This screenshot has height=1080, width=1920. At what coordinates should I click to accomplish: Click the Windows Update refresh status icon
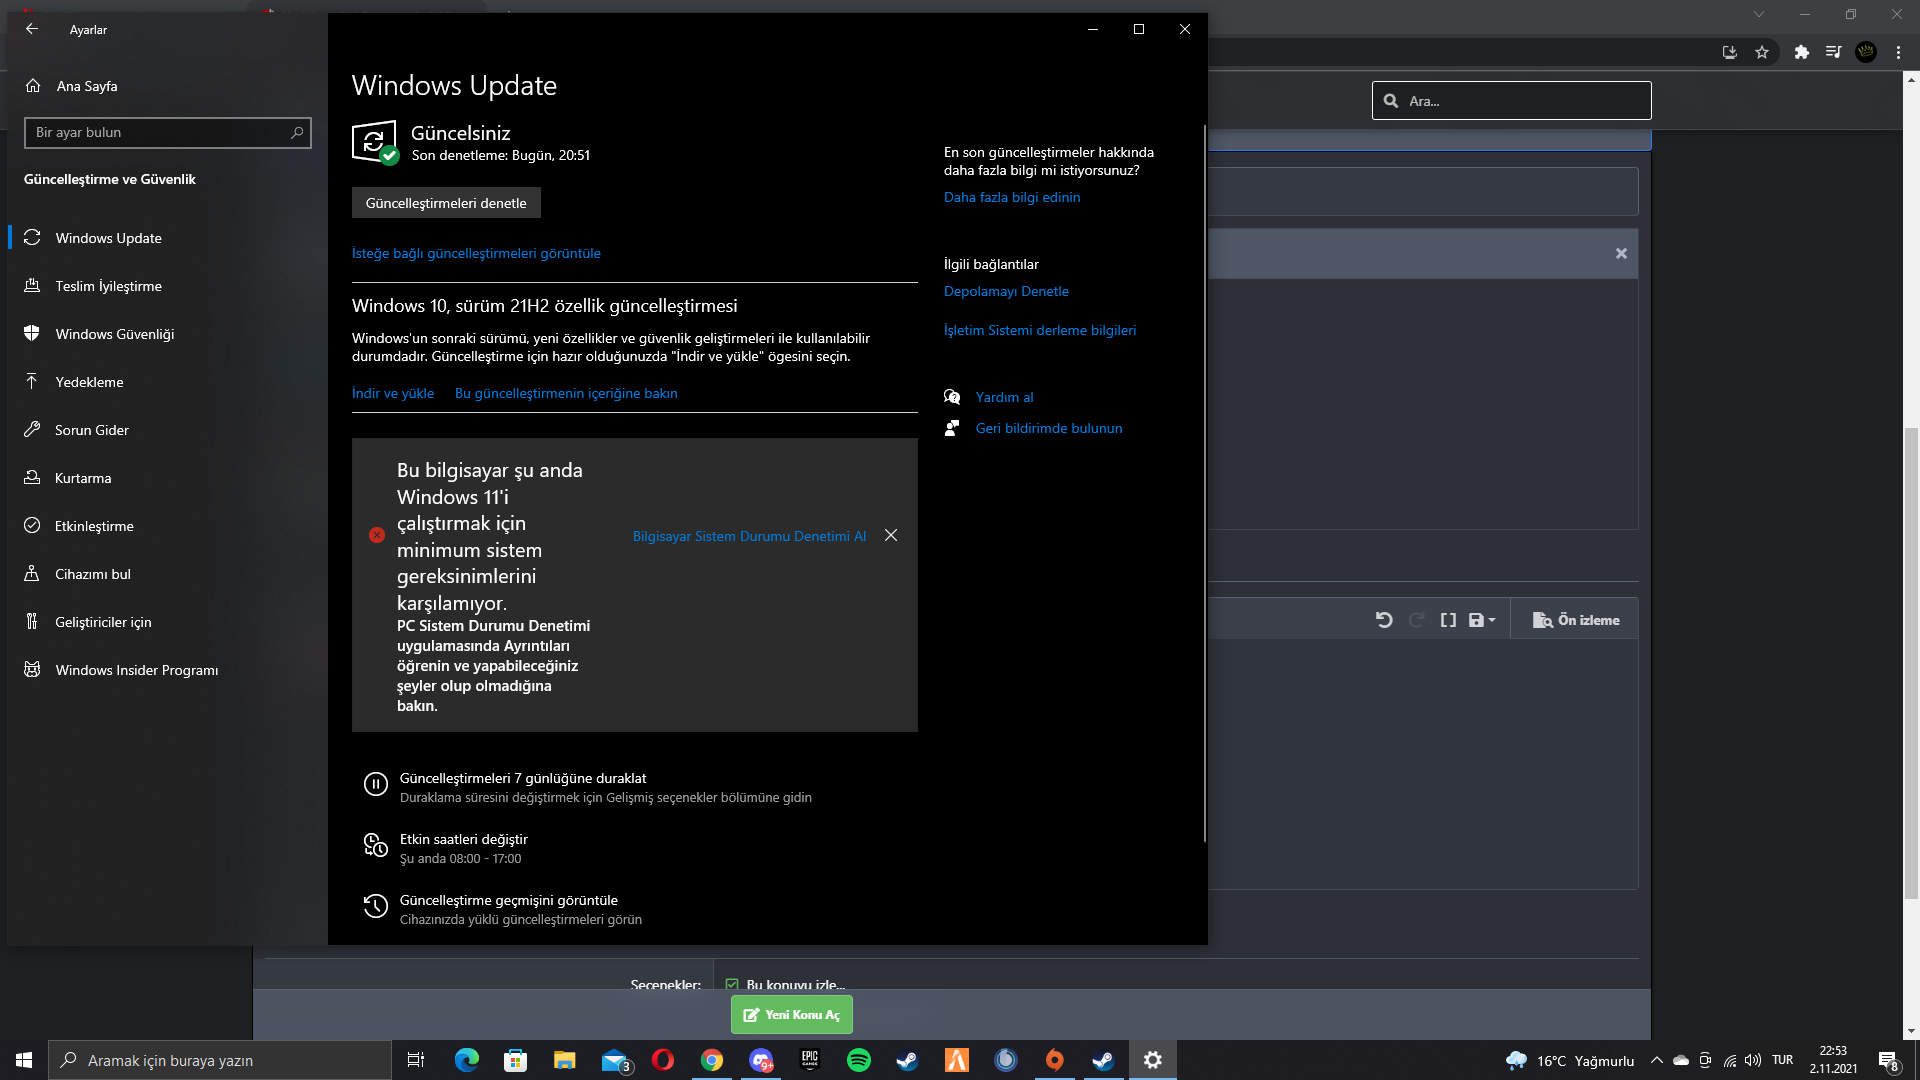[375, 143]
